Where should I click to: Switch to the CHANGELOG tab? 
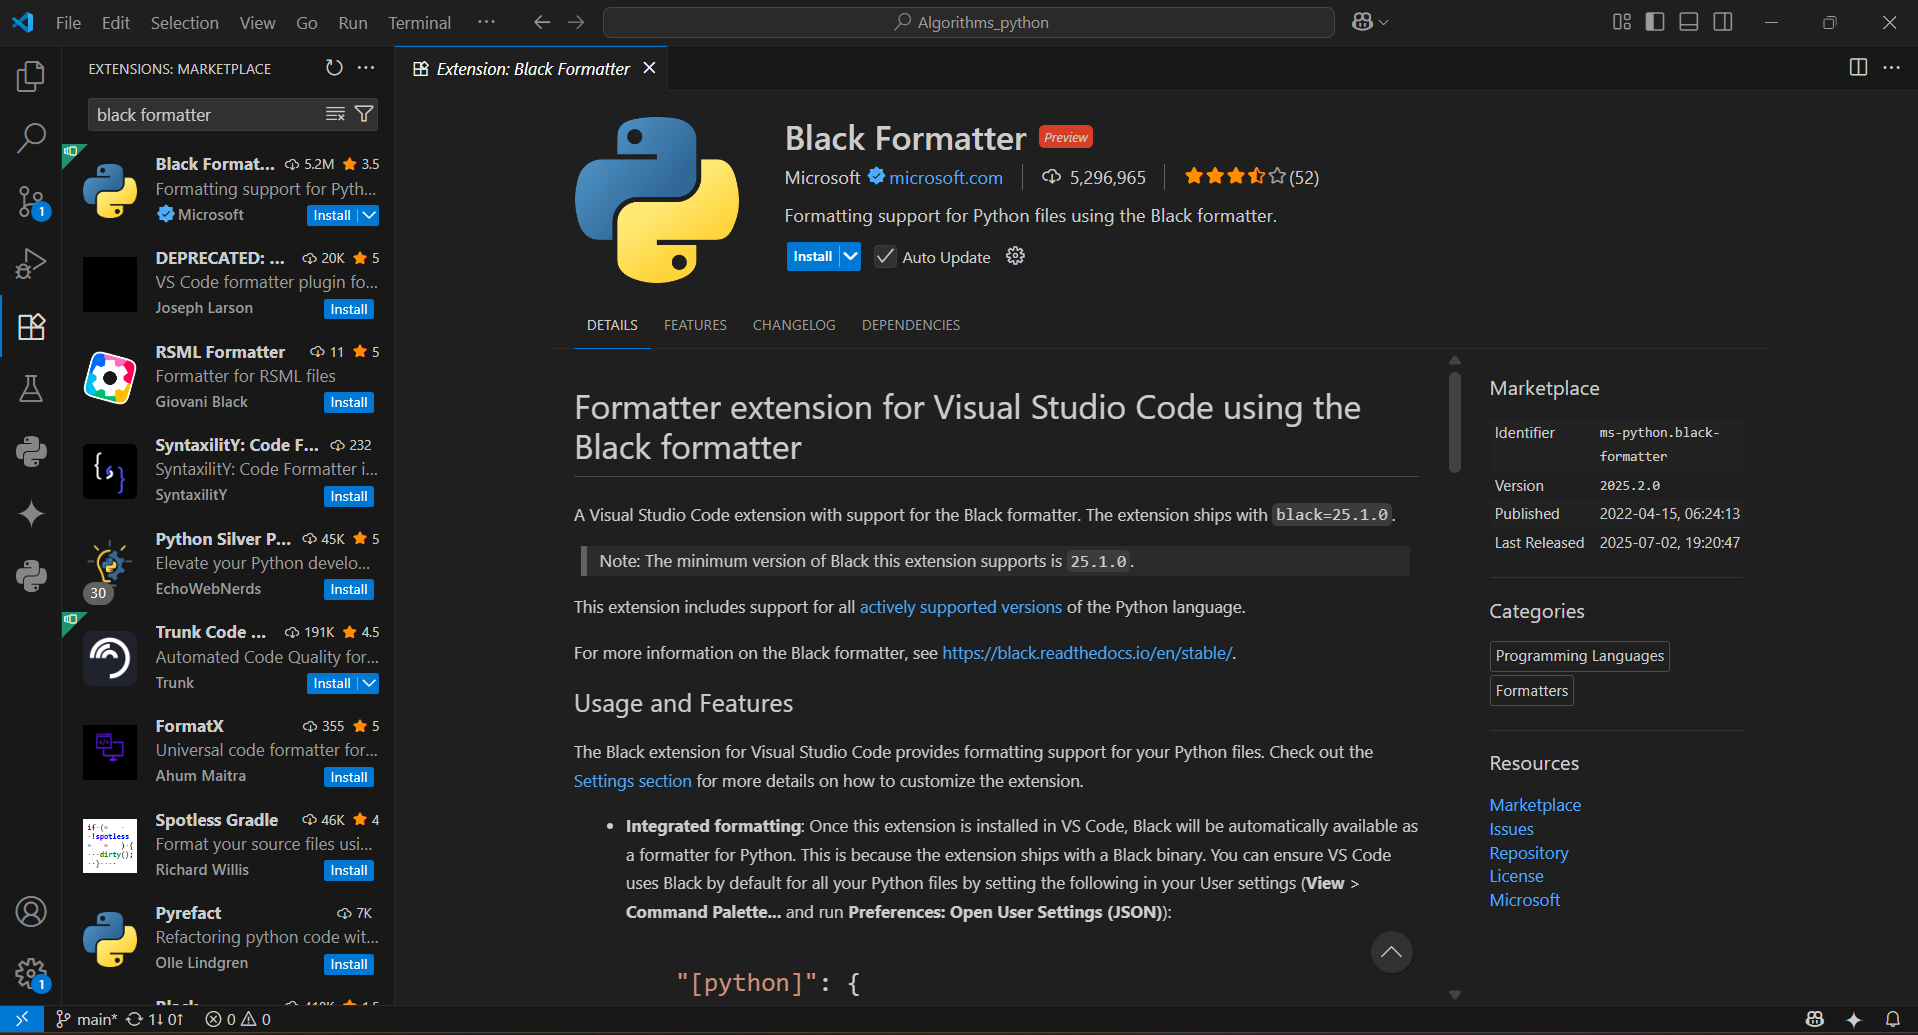[x=794, y=325]
